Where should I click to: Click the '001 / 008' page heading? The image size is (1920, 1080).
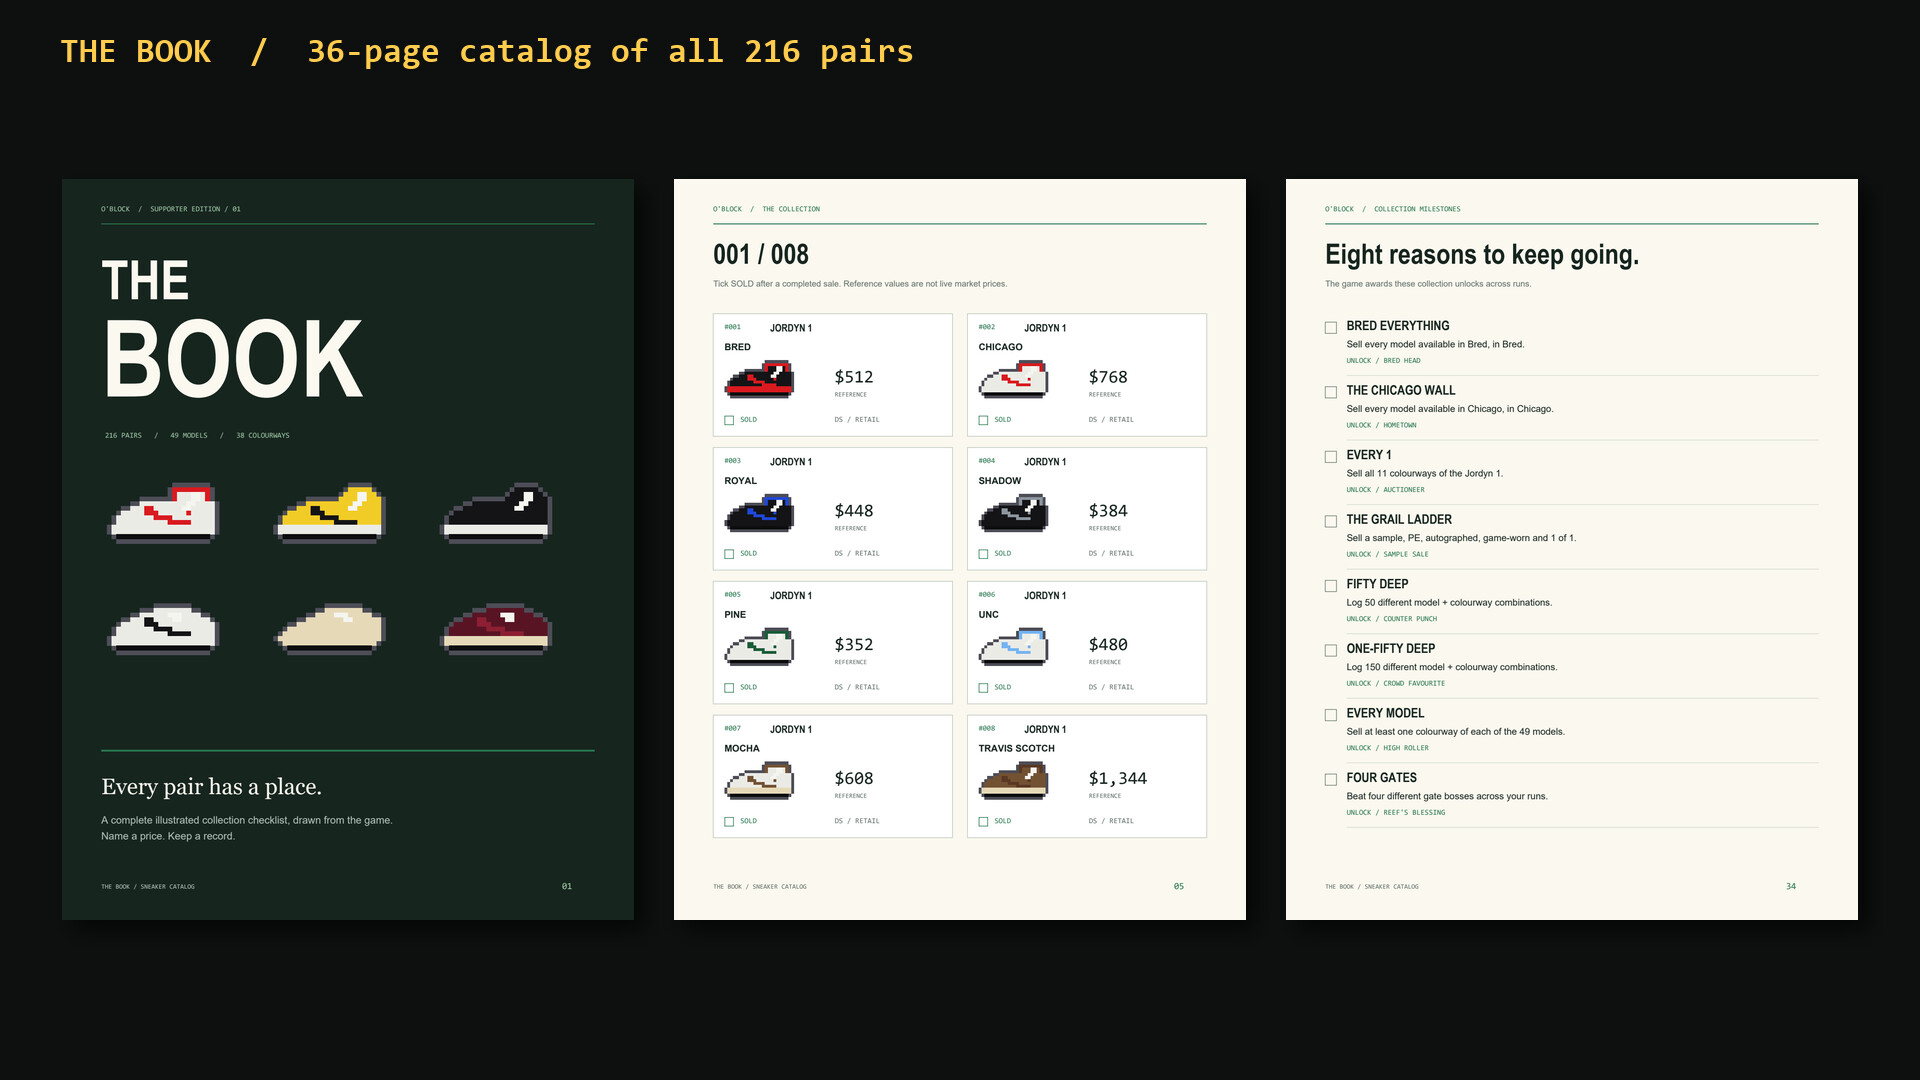(761, 255)
